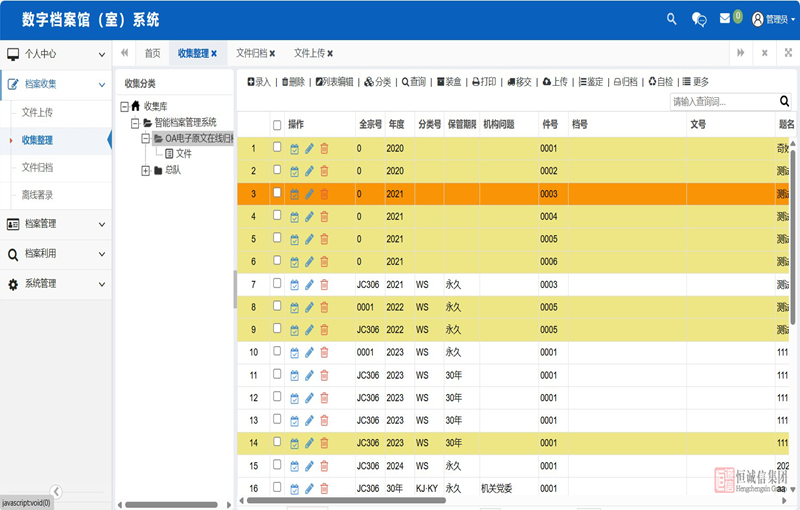Select 文件上传 in the left sidebar menu
Image resolution: width=800 pixels, height=510 pixels.
pyautogui.click(x=37, y=113)
